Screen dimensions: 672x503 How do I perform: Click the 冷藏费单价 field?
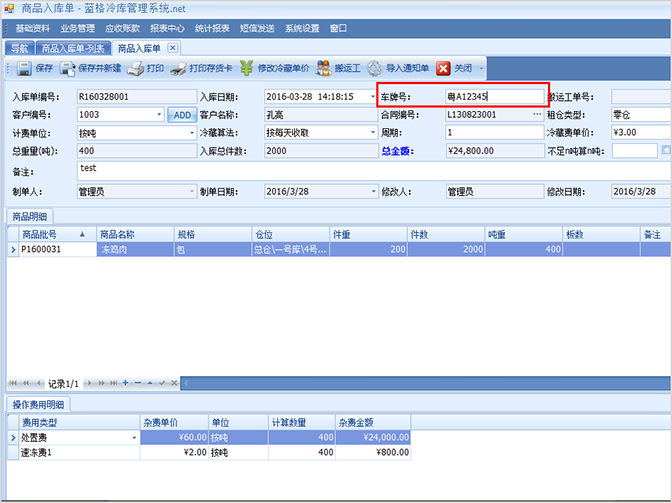click(x=641, y=133)
